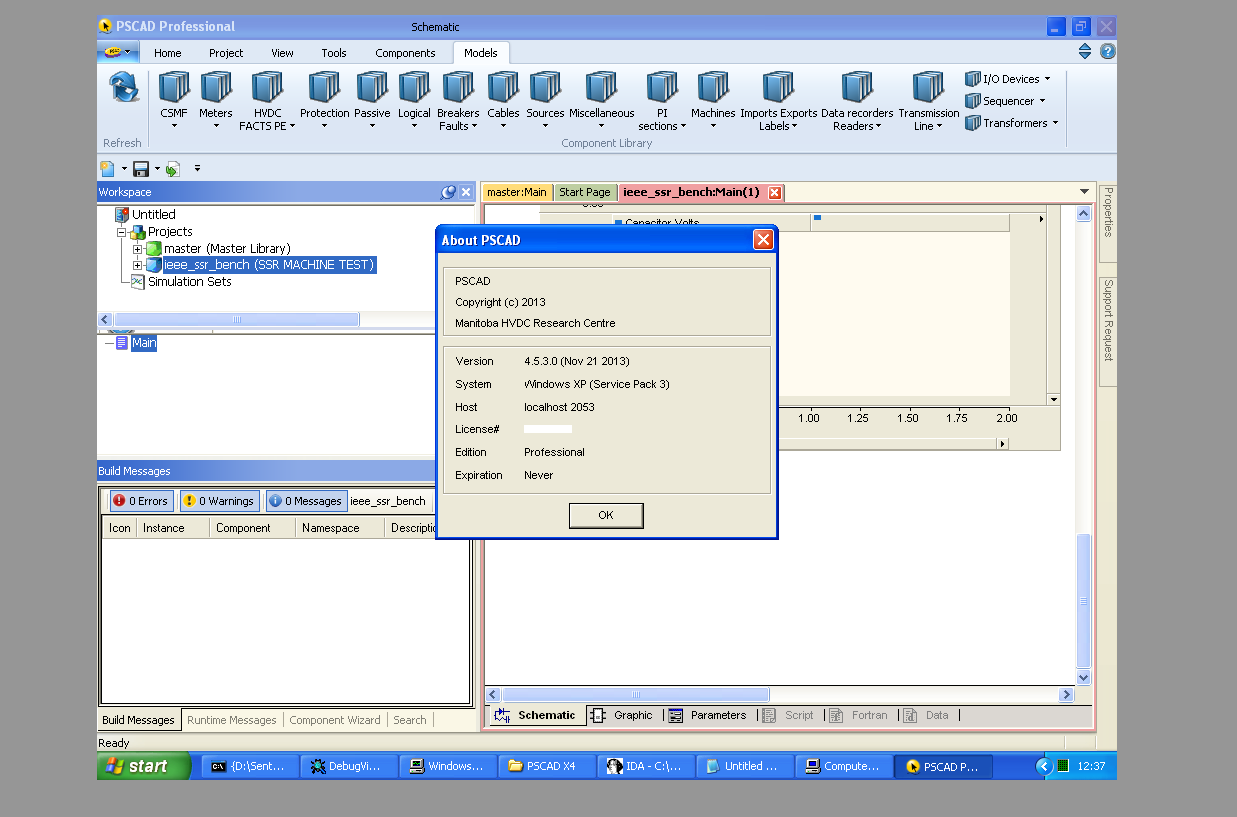Switch to the master:Main document tab
1237x817 pixels.
517,192
